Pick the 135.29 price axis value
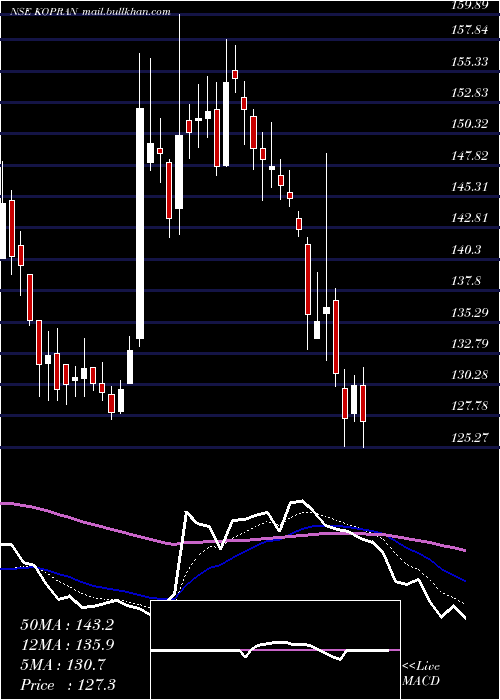The height and width of the screenshot is (700, 500). tap(469, 312)
